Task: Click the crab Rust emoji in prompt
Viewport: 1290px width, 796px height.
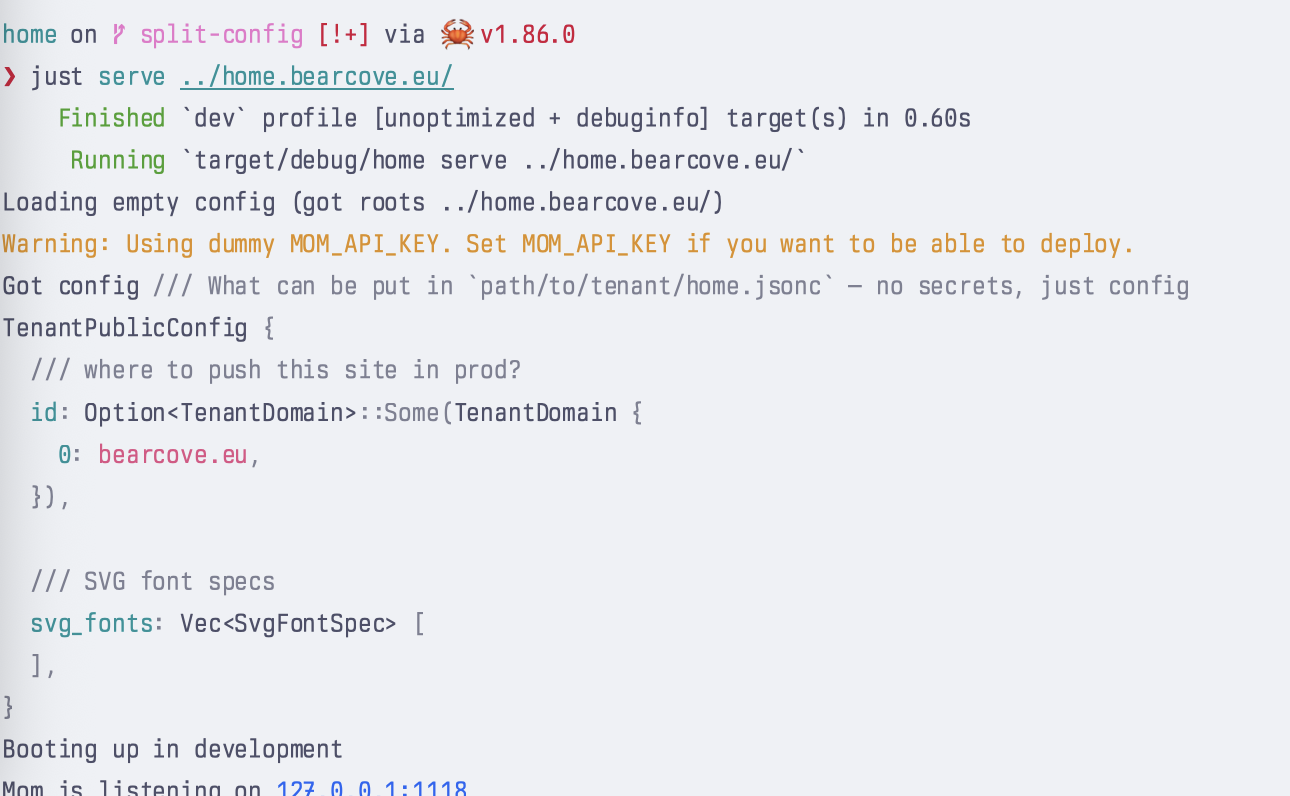Action: click(457, 35)
